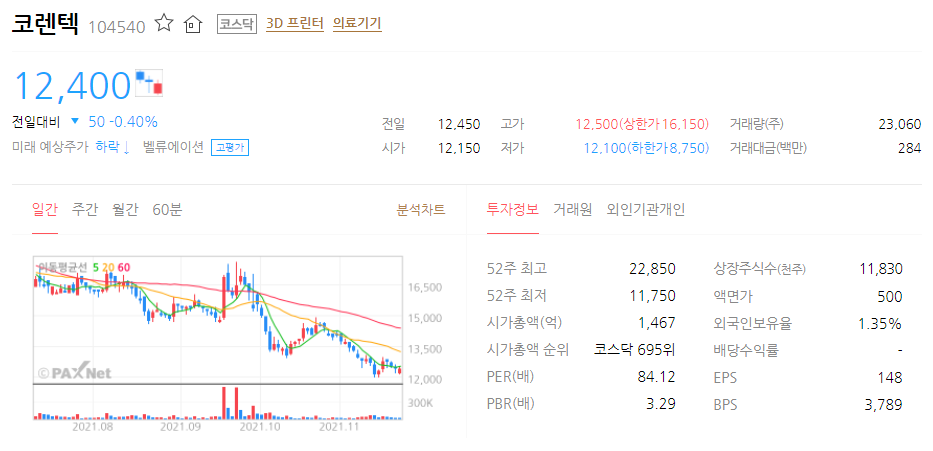Viewport: 933px width, 451px height.
Task: Click the 상장주식수 value 11,830
Action: click(881, 269)
